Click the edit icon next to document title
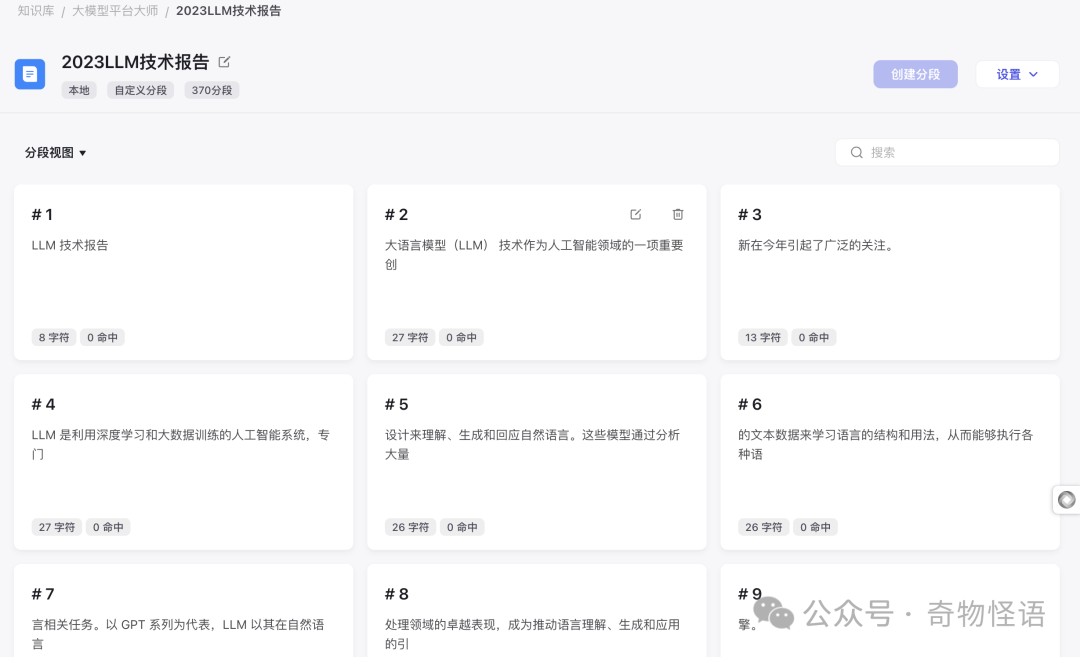Viewport: 1080px width, 657px height. (224, 62)
